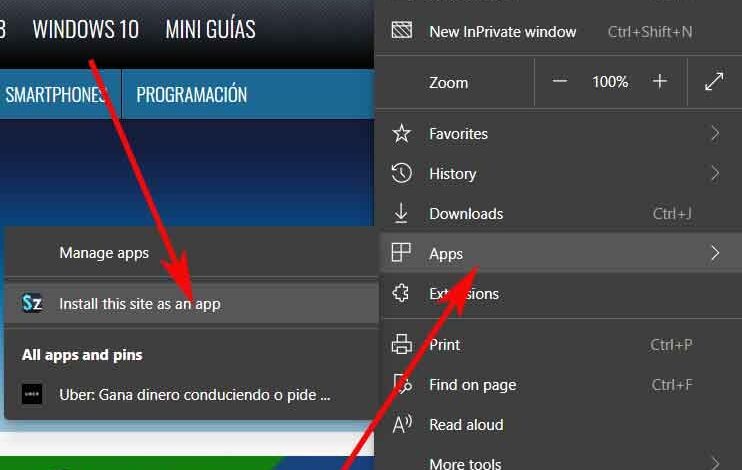Open the History menu entry
Screen dimensions: 742x470
[558, 173]
